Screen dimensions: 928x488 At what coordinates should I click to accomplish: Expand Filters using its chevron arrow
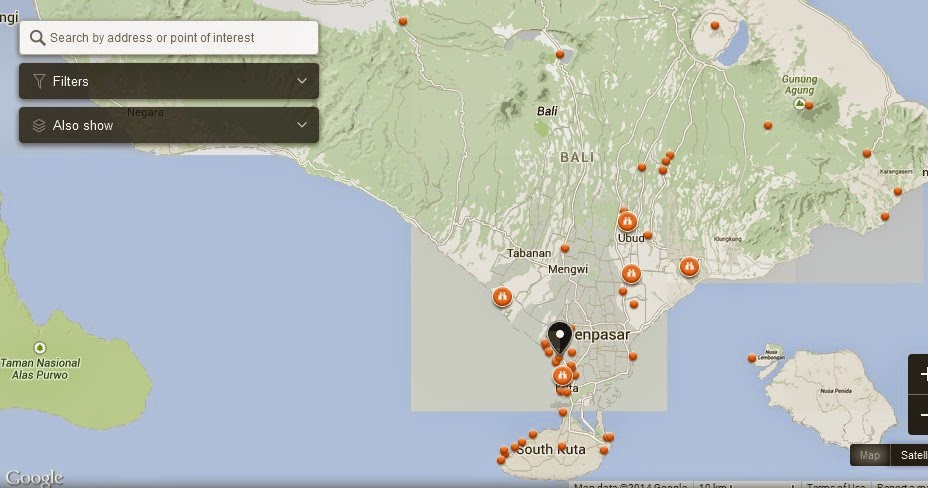tap(302, 81)
